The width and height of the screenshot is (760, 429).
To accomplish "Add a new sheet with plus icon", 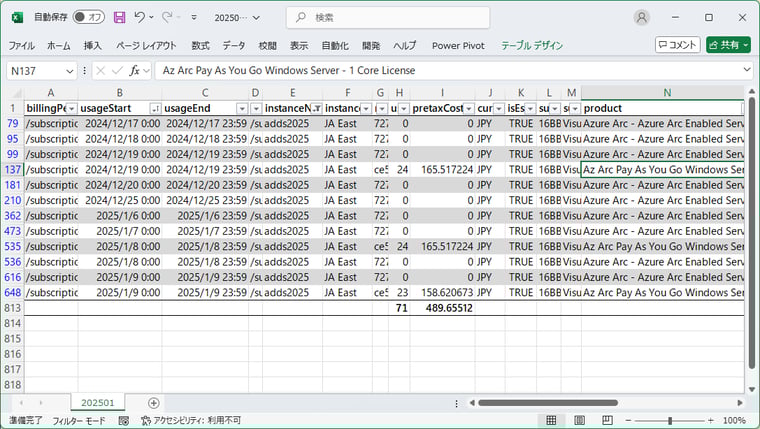I will (154, 403).
